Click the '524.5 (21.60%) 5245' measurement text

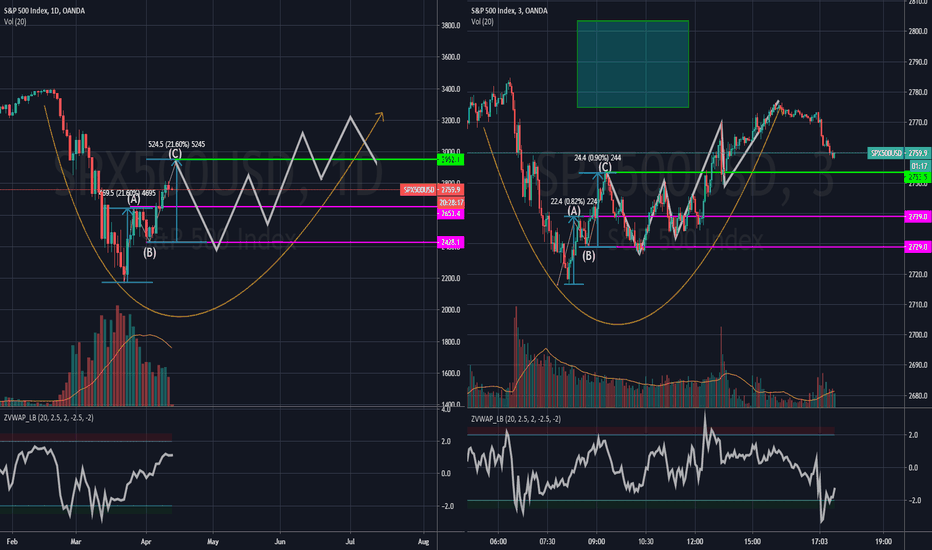click(x=177, y=144)
